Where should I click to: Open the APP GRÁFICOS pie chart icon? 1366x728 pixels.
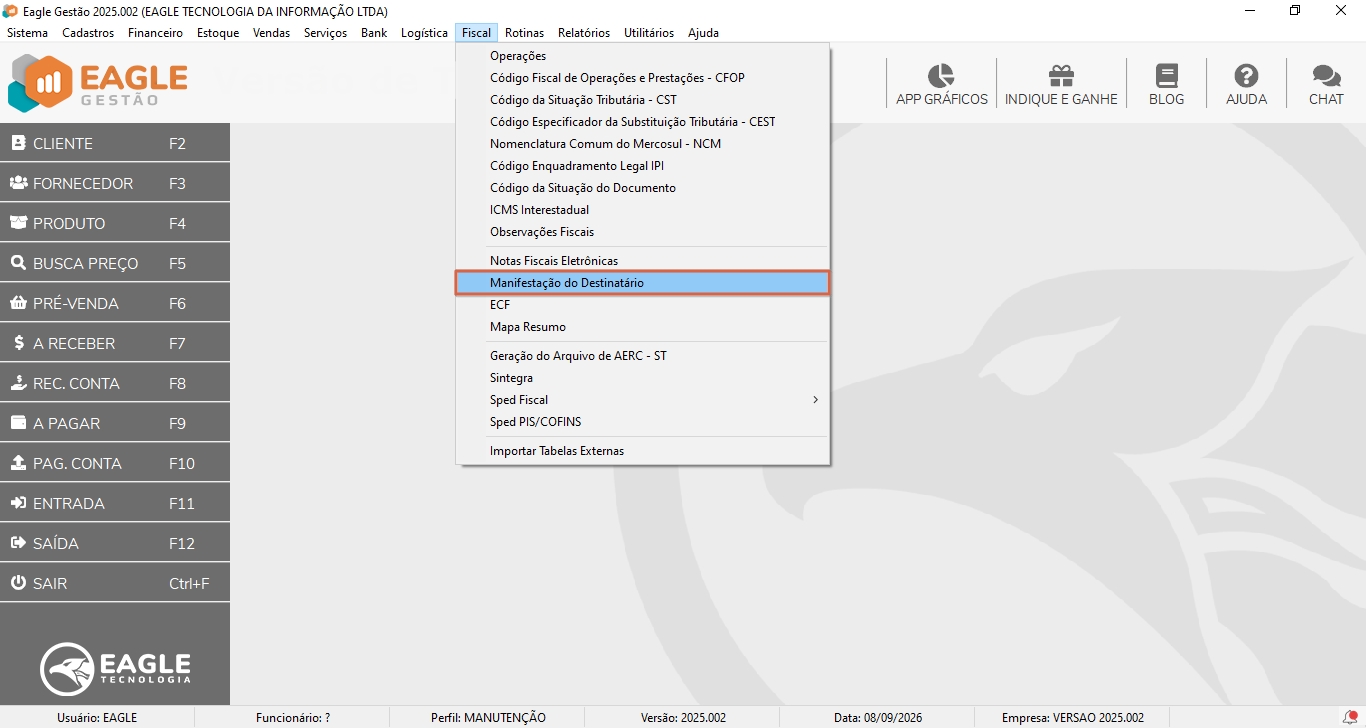click(941, 76)
